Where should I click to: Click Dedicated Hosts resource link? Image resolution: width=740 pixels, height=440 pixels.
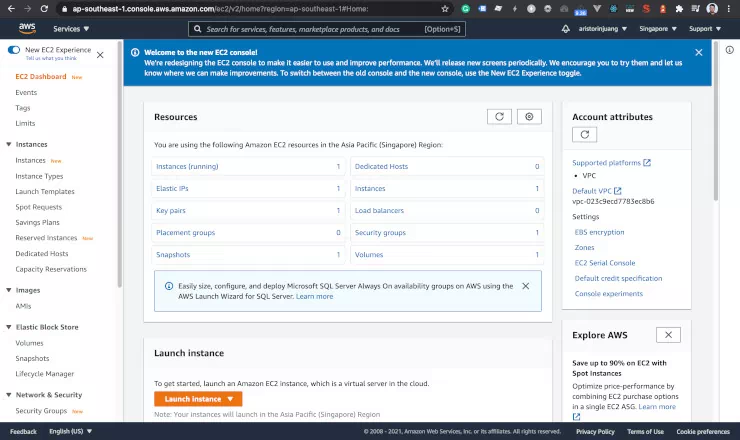pos(381,166)
